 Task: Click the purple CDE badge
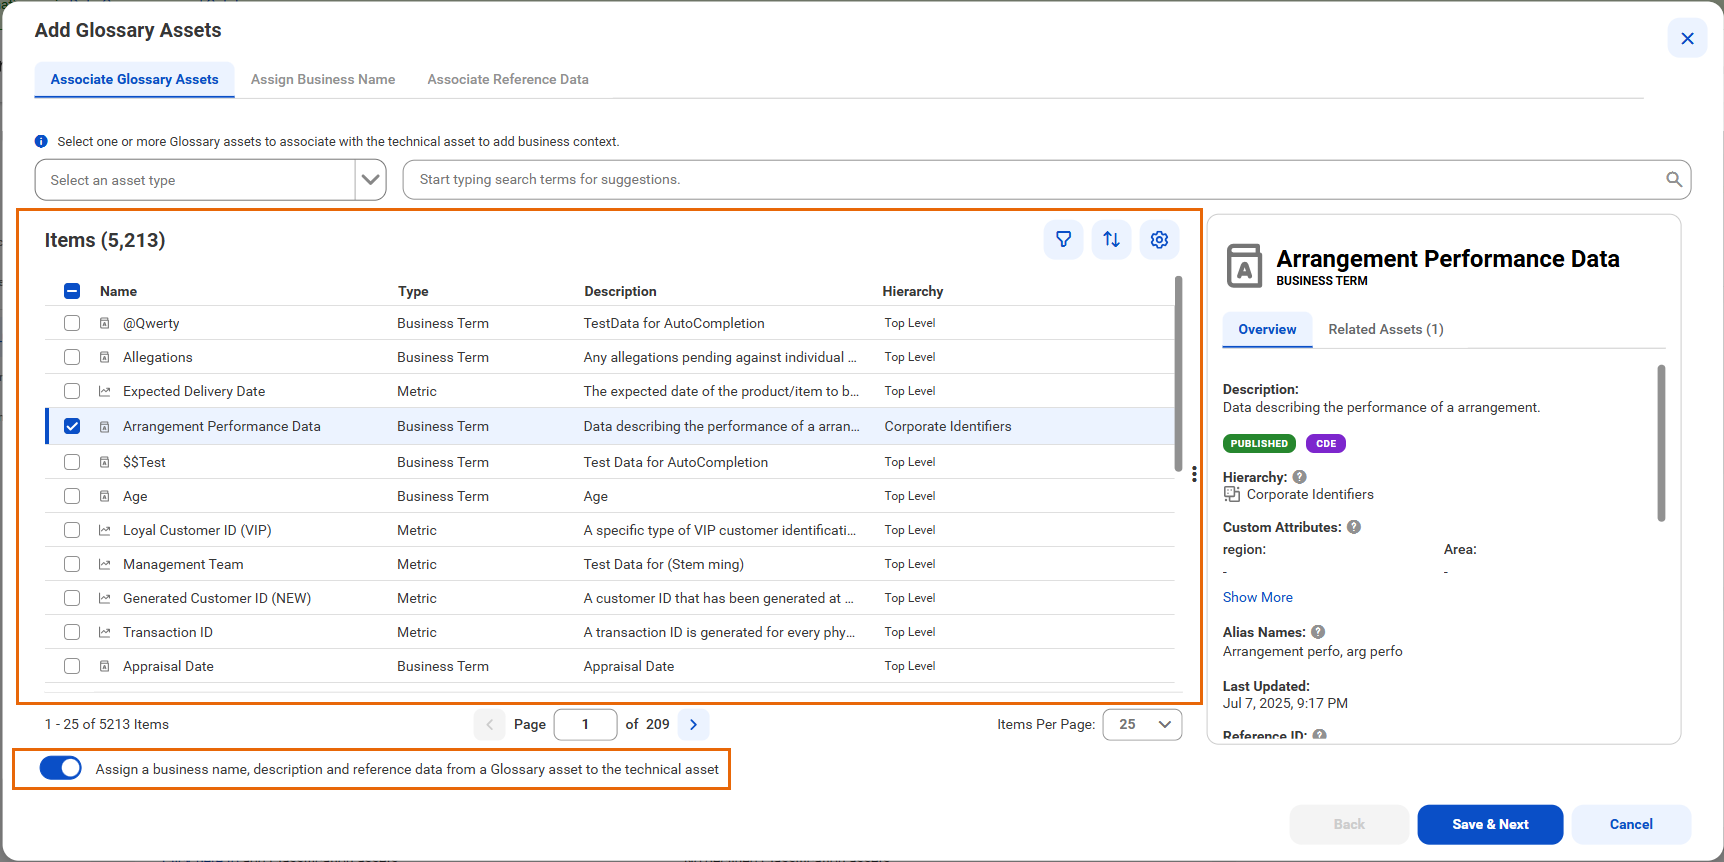tap(1326, 444)
